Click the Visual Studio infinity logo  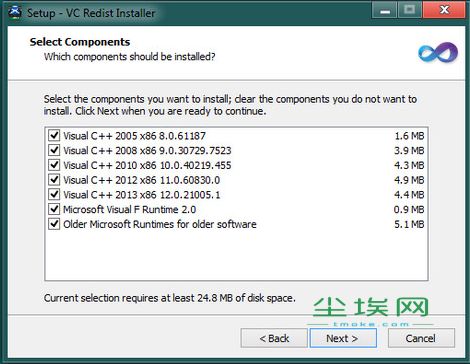tap(438, 52)
